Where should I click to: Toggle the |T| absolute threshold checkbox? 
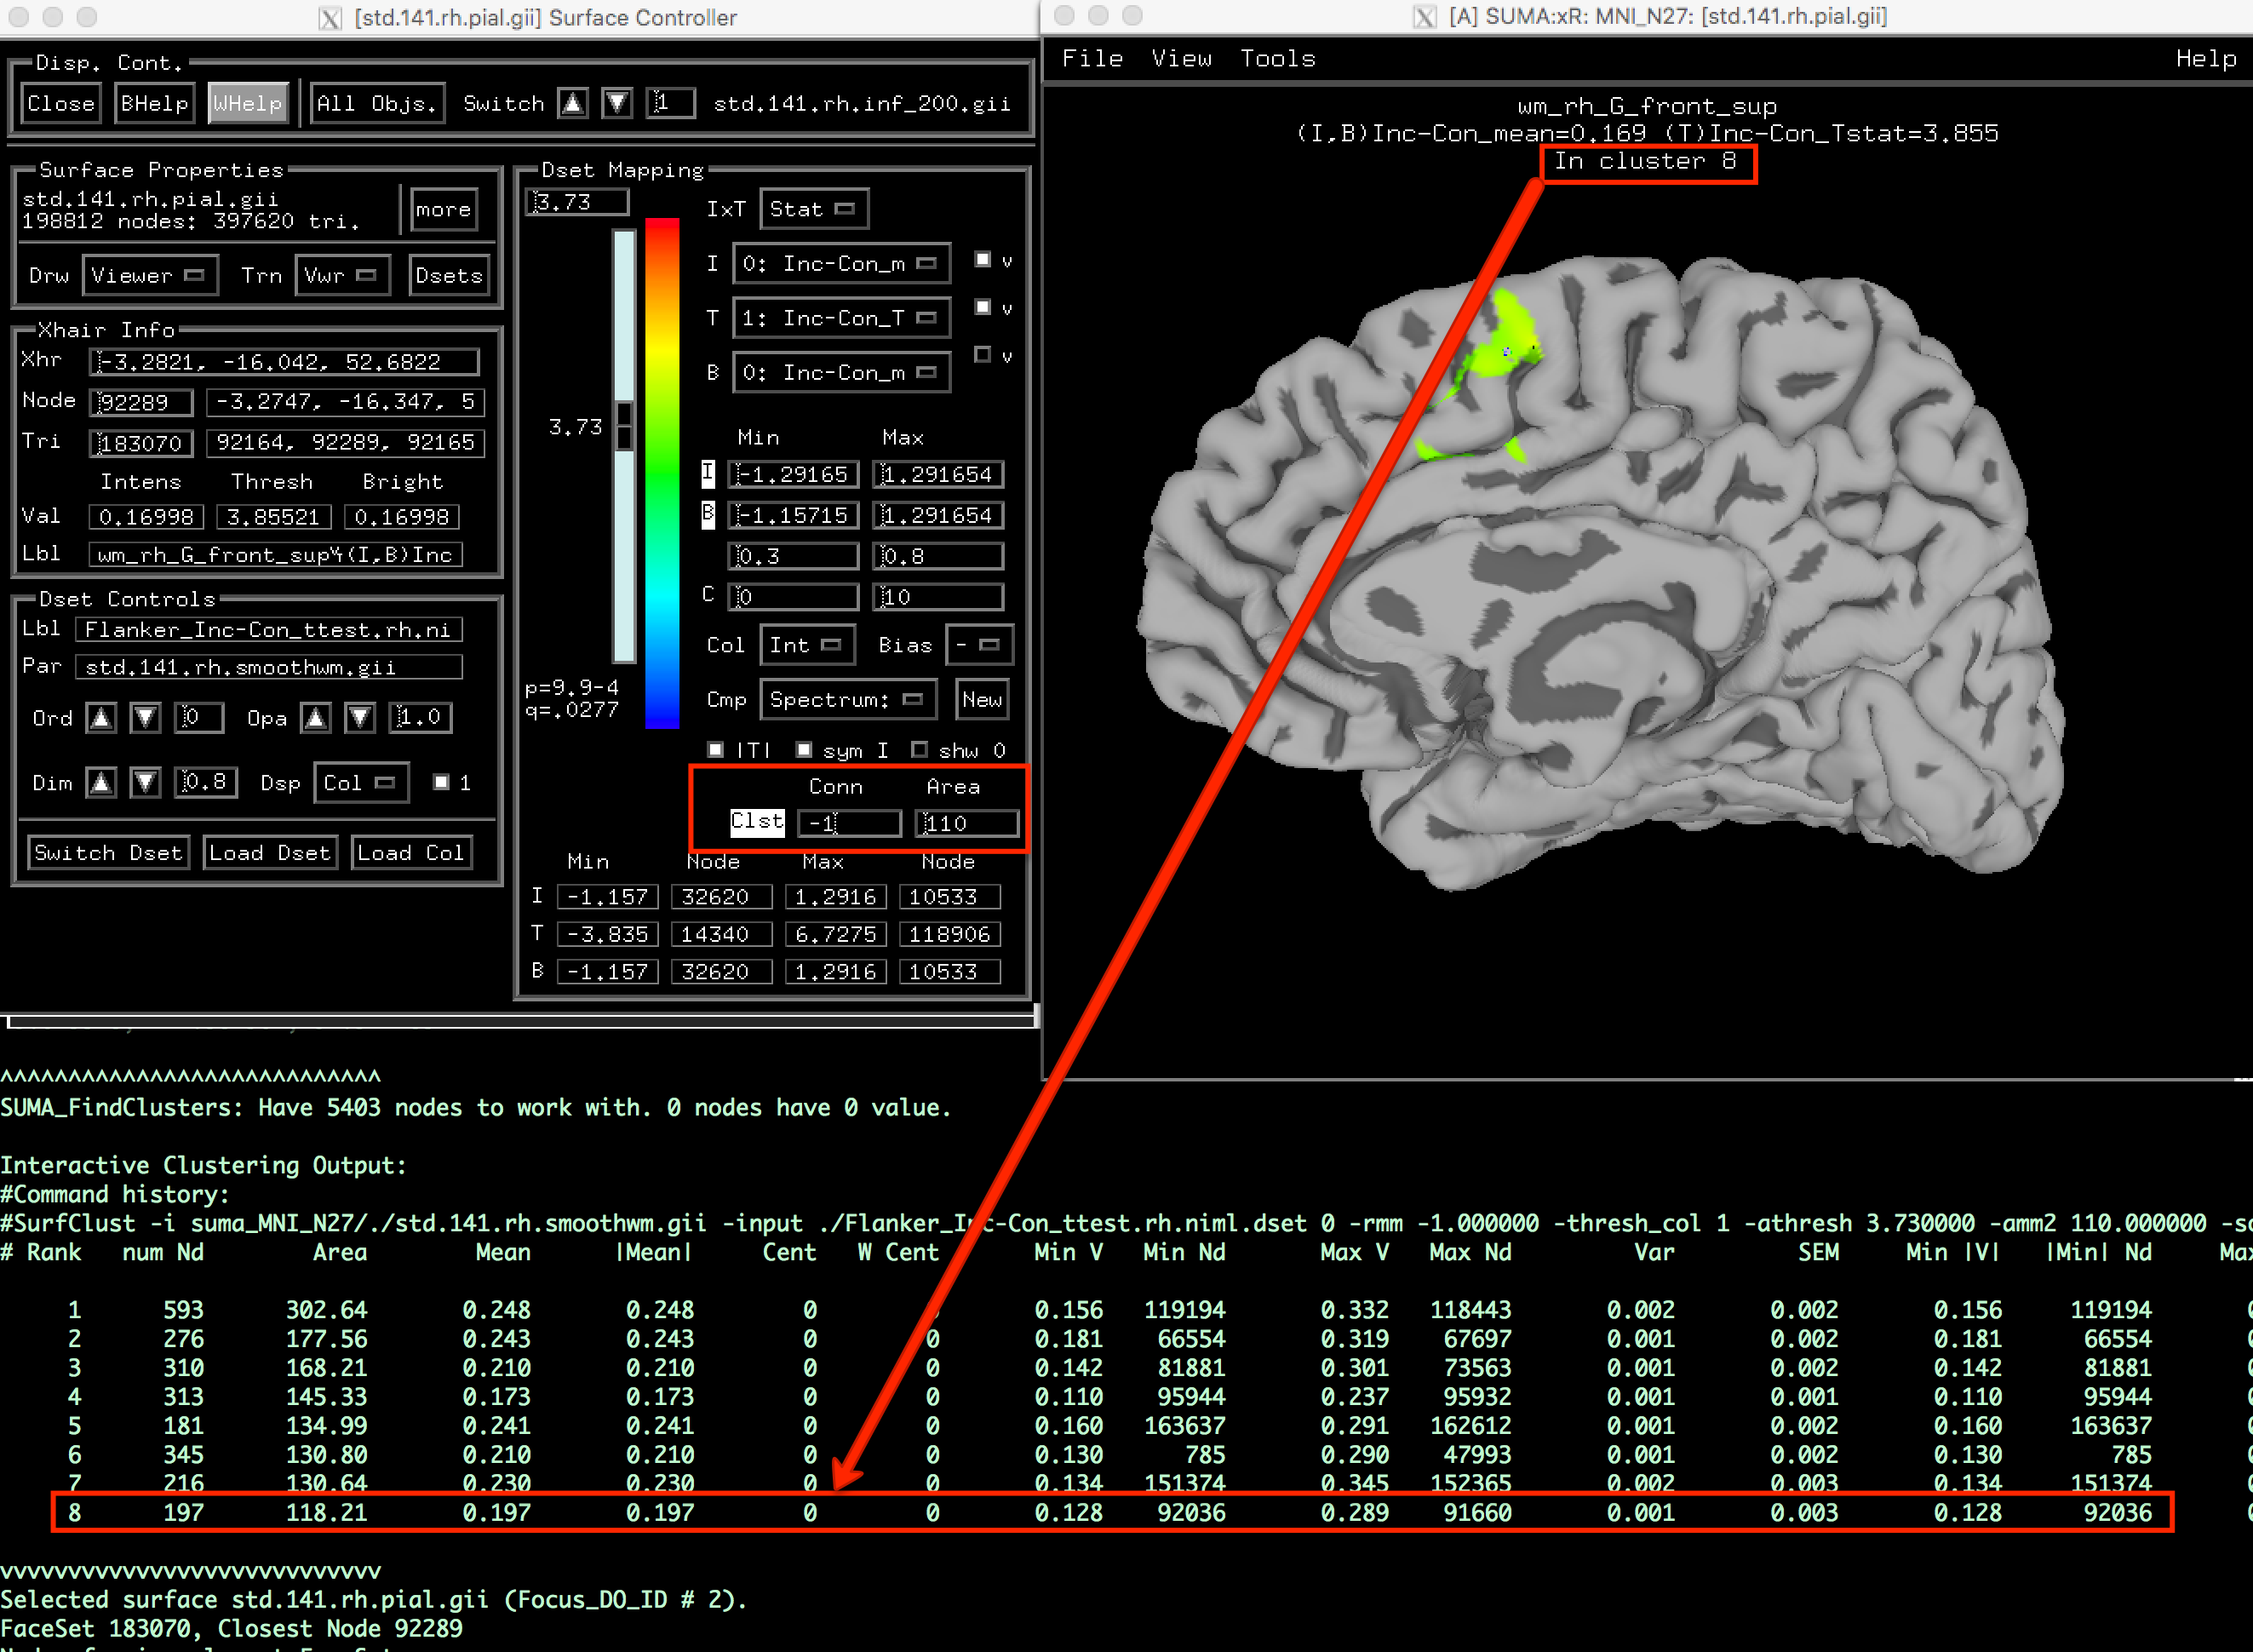715,749
